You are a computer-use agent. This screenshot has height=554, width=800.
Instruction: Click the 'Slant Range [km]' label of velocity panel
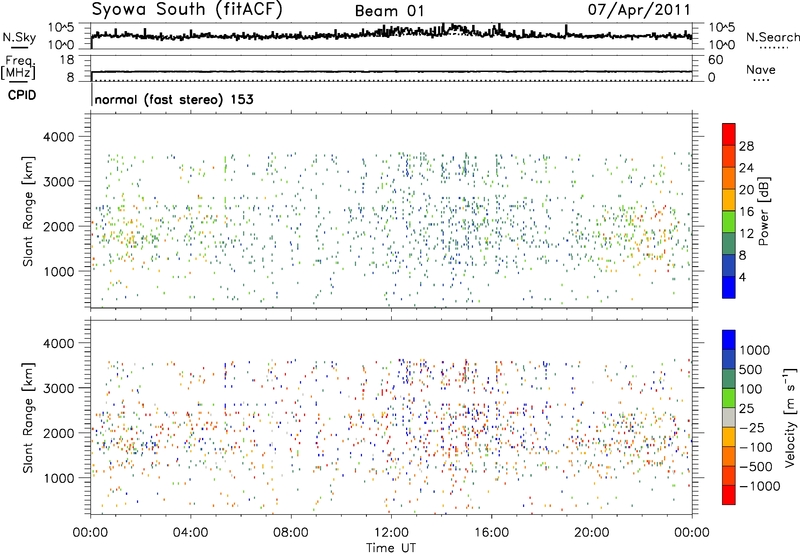point(28,418)
